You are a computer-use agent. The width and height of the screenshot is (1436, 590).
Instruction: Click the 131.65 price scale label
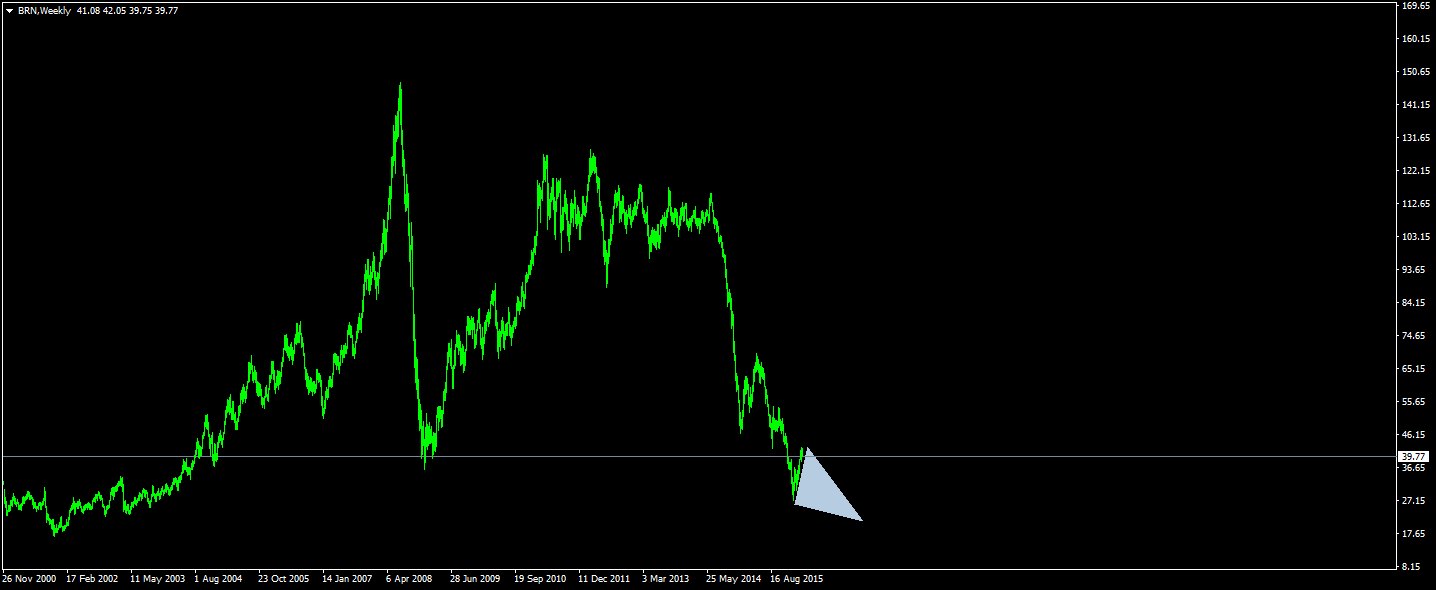pyautogui.click(x=1415, y=138)
